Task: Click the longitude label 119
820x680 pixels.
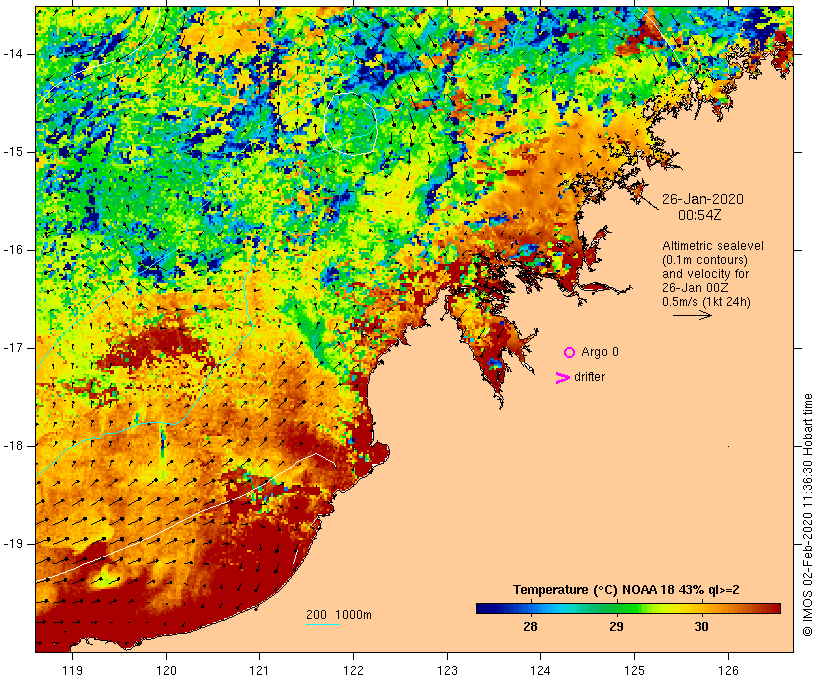Action: [73, 670]
